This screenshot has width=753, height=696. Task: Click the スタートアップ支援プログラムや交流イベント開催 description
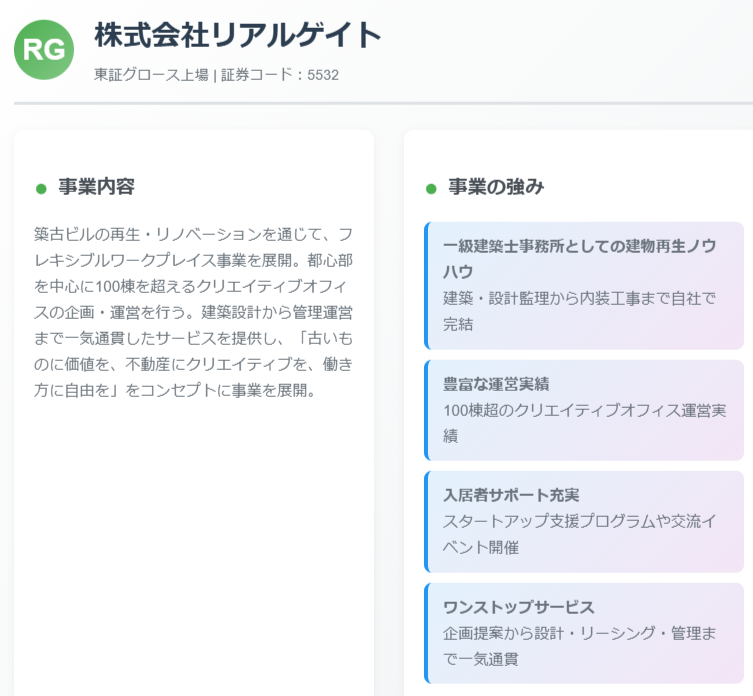click(580, 534)
